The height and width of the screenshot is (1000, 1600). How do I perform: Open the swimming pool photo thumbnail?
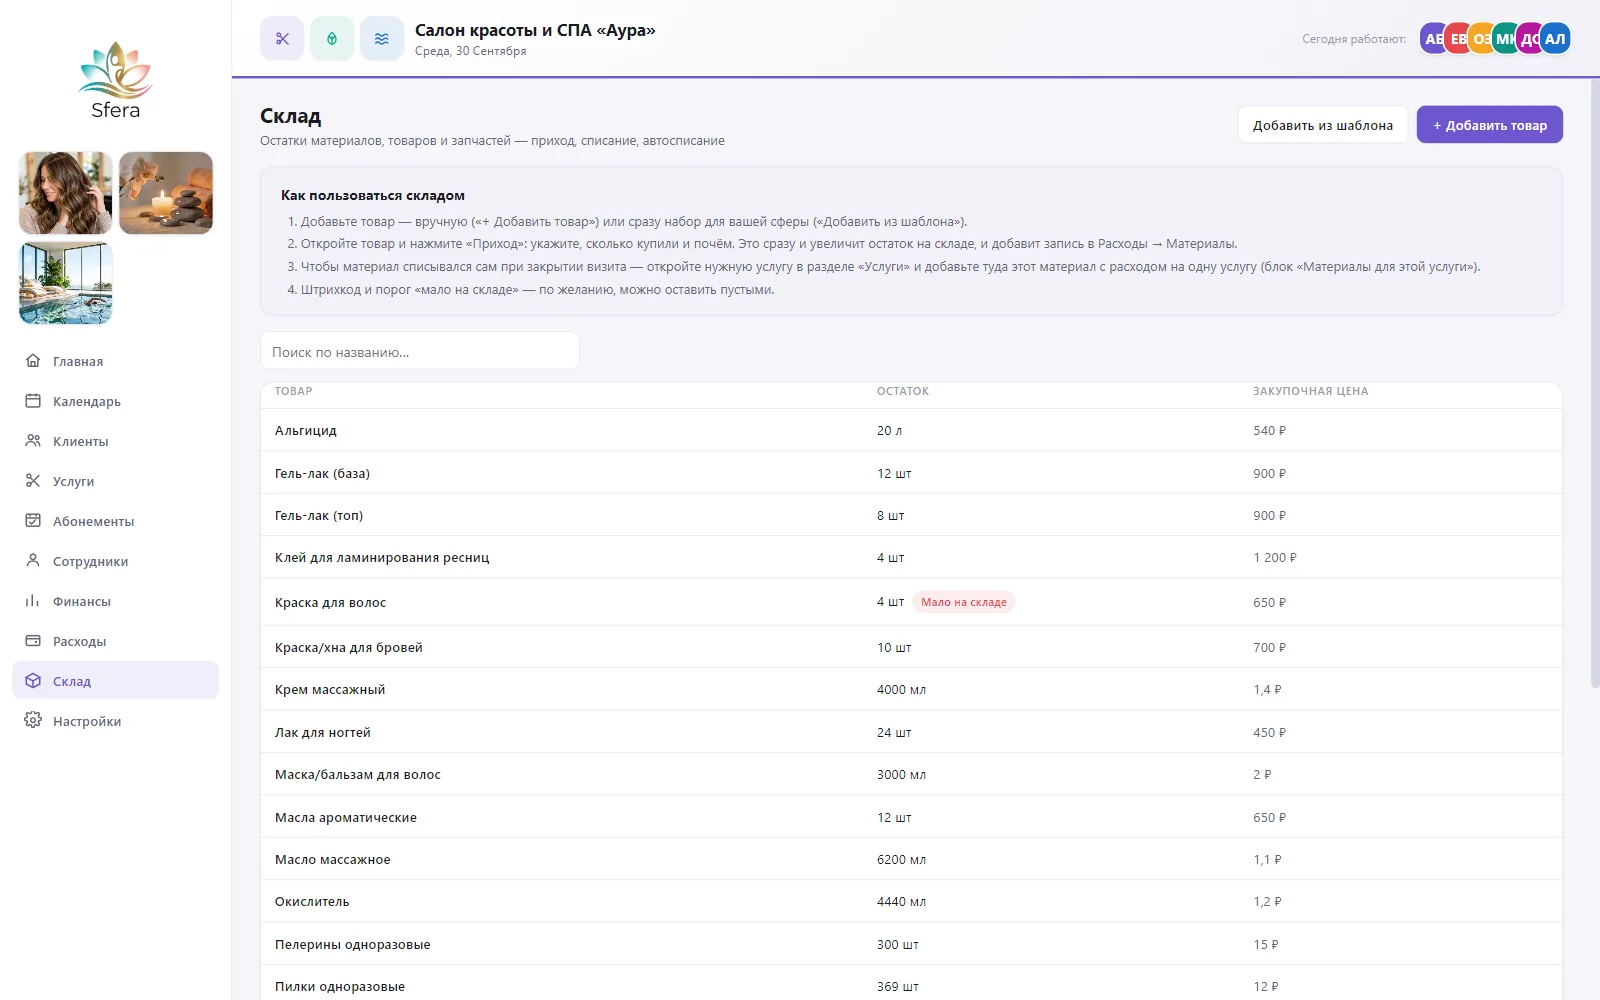66,283
